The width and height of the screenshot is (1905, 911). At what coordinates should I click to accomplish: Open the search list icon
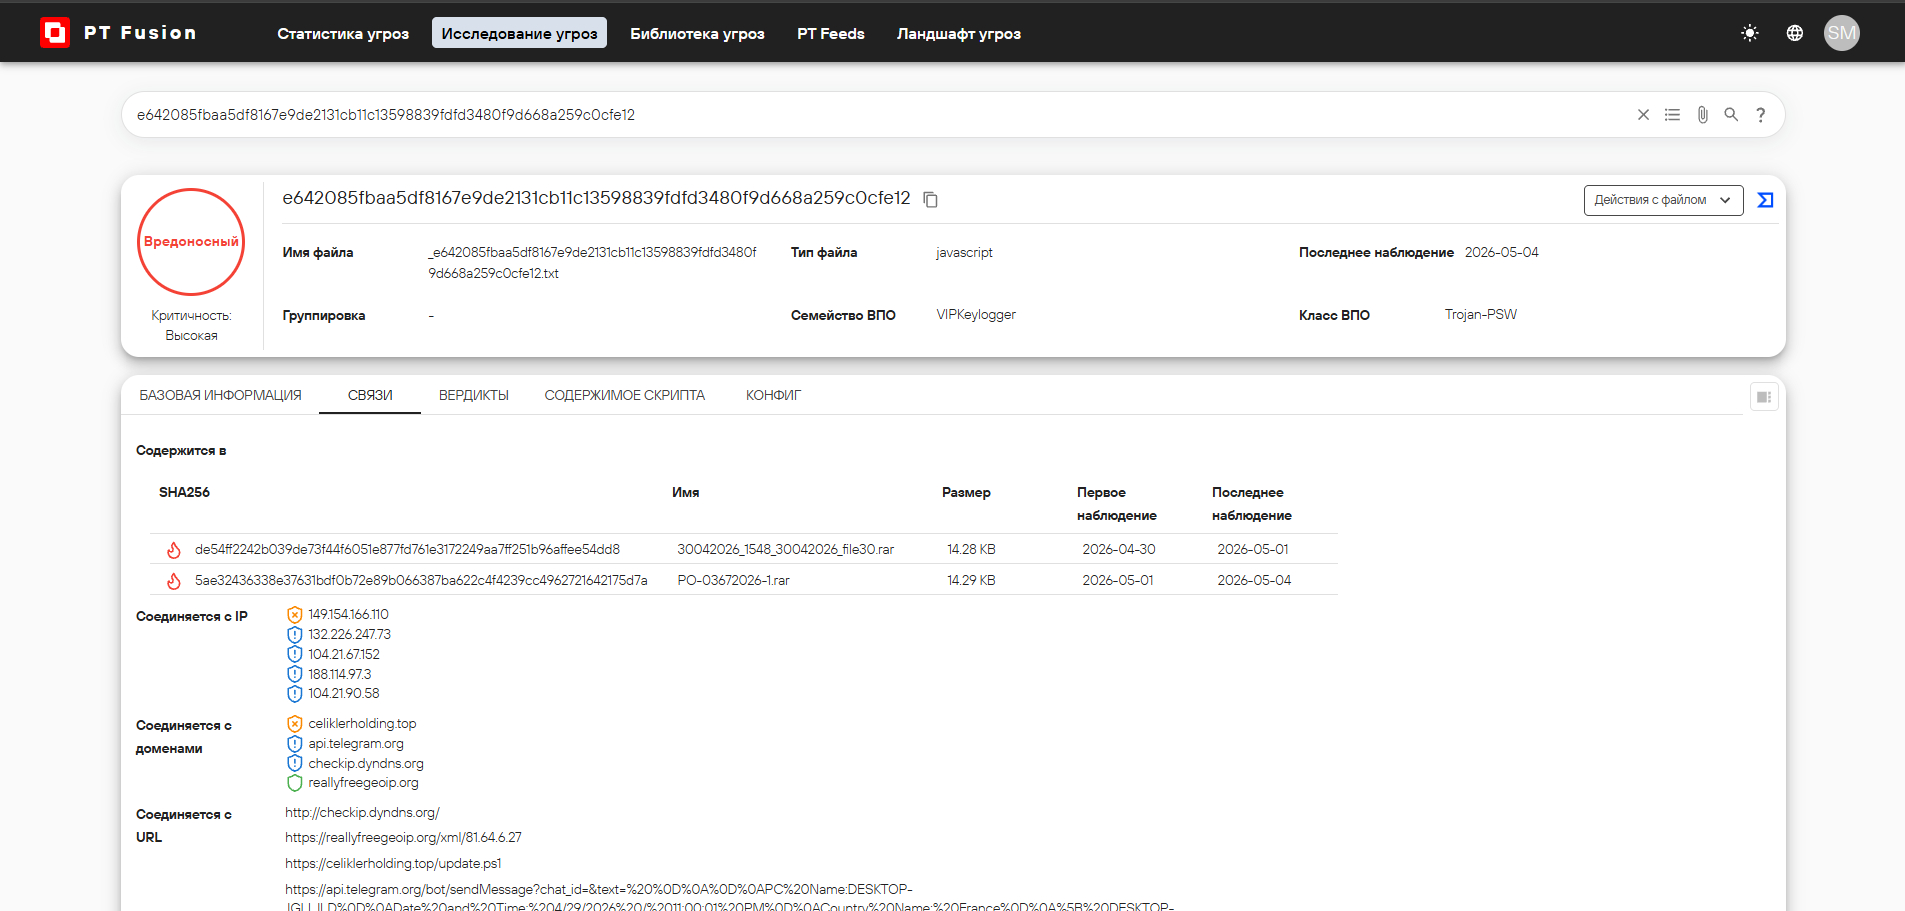tap(1672, 115)
